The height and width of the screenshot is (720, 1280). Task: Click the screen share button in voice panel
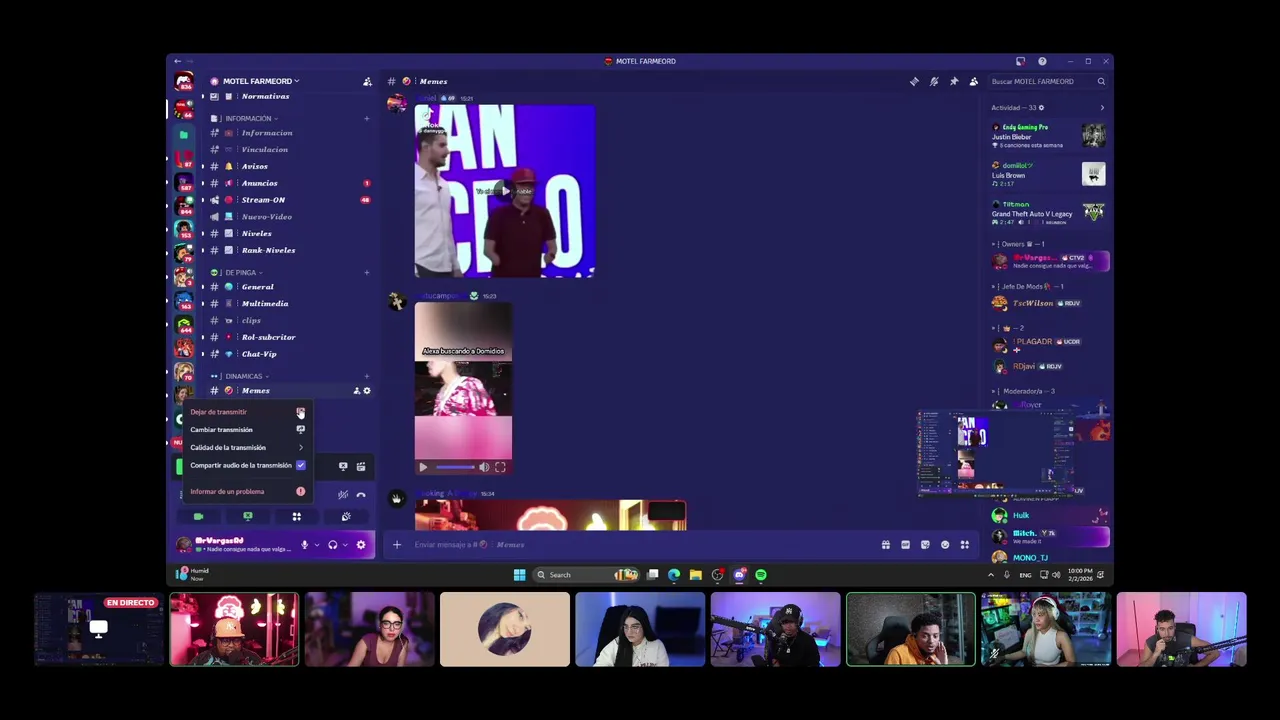tap(248, 517)
